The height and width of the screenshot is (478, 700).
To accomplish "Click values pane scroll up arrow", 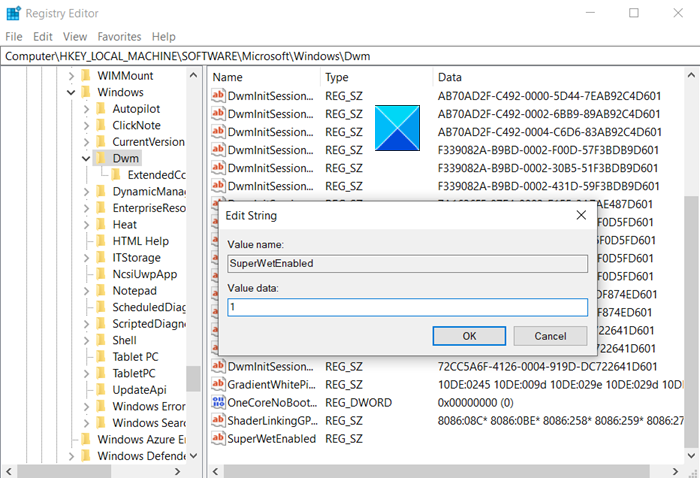I will (691, 75).
